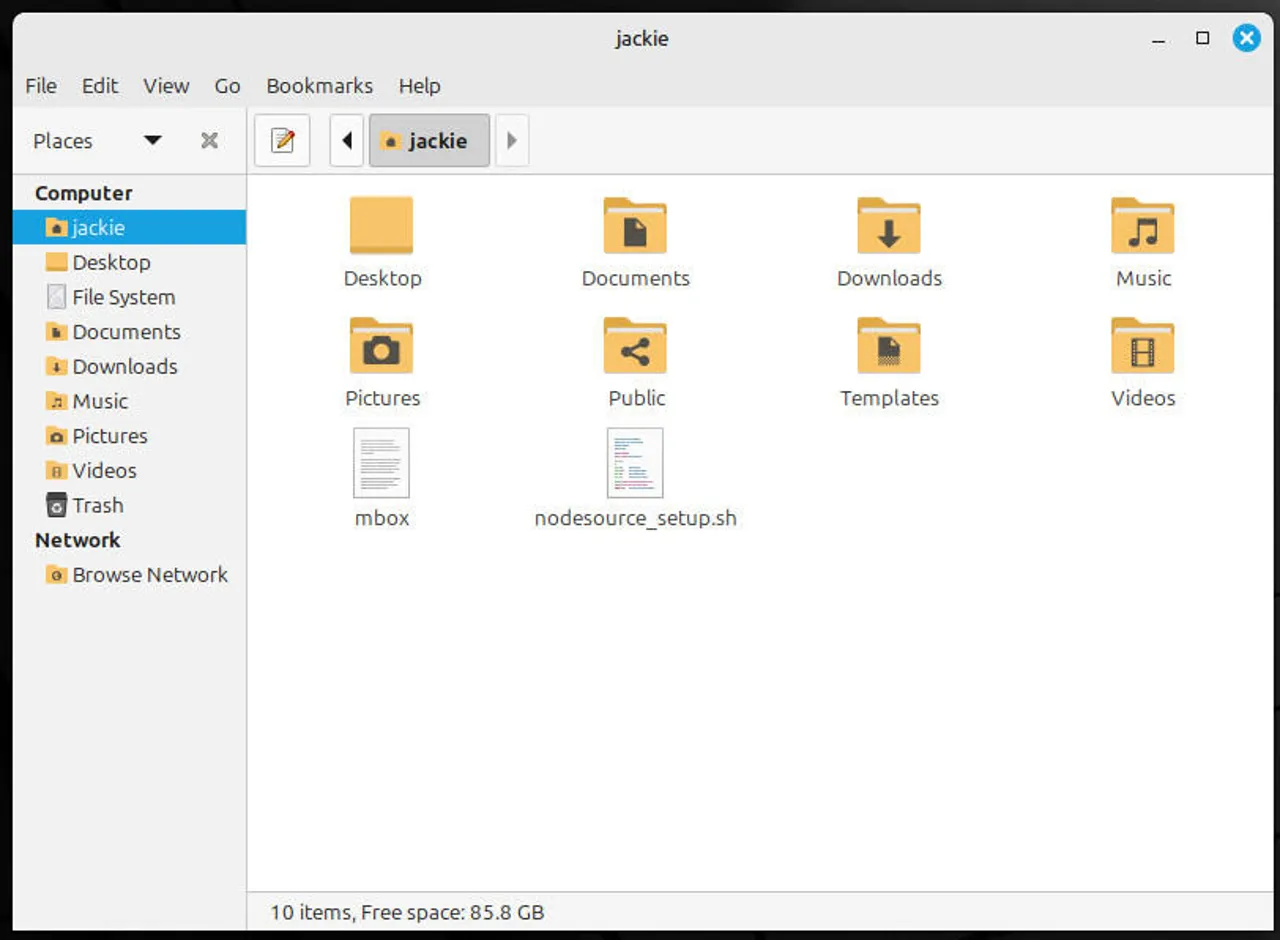Open the Music folder icon
1280x940 pixels.
pos(1142,227)
